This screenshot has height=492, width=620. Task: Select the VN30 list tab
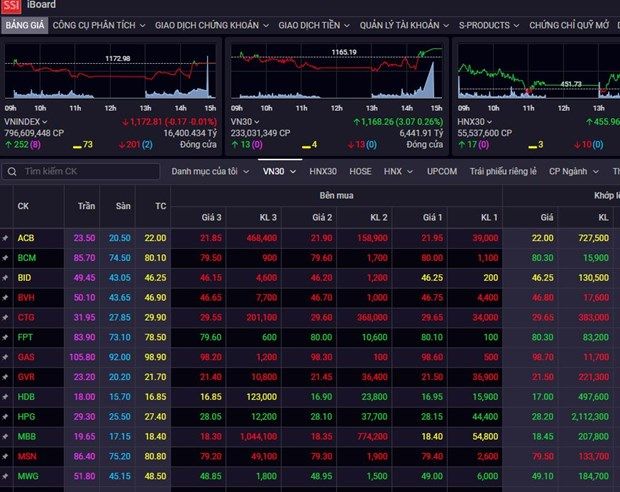280,172
